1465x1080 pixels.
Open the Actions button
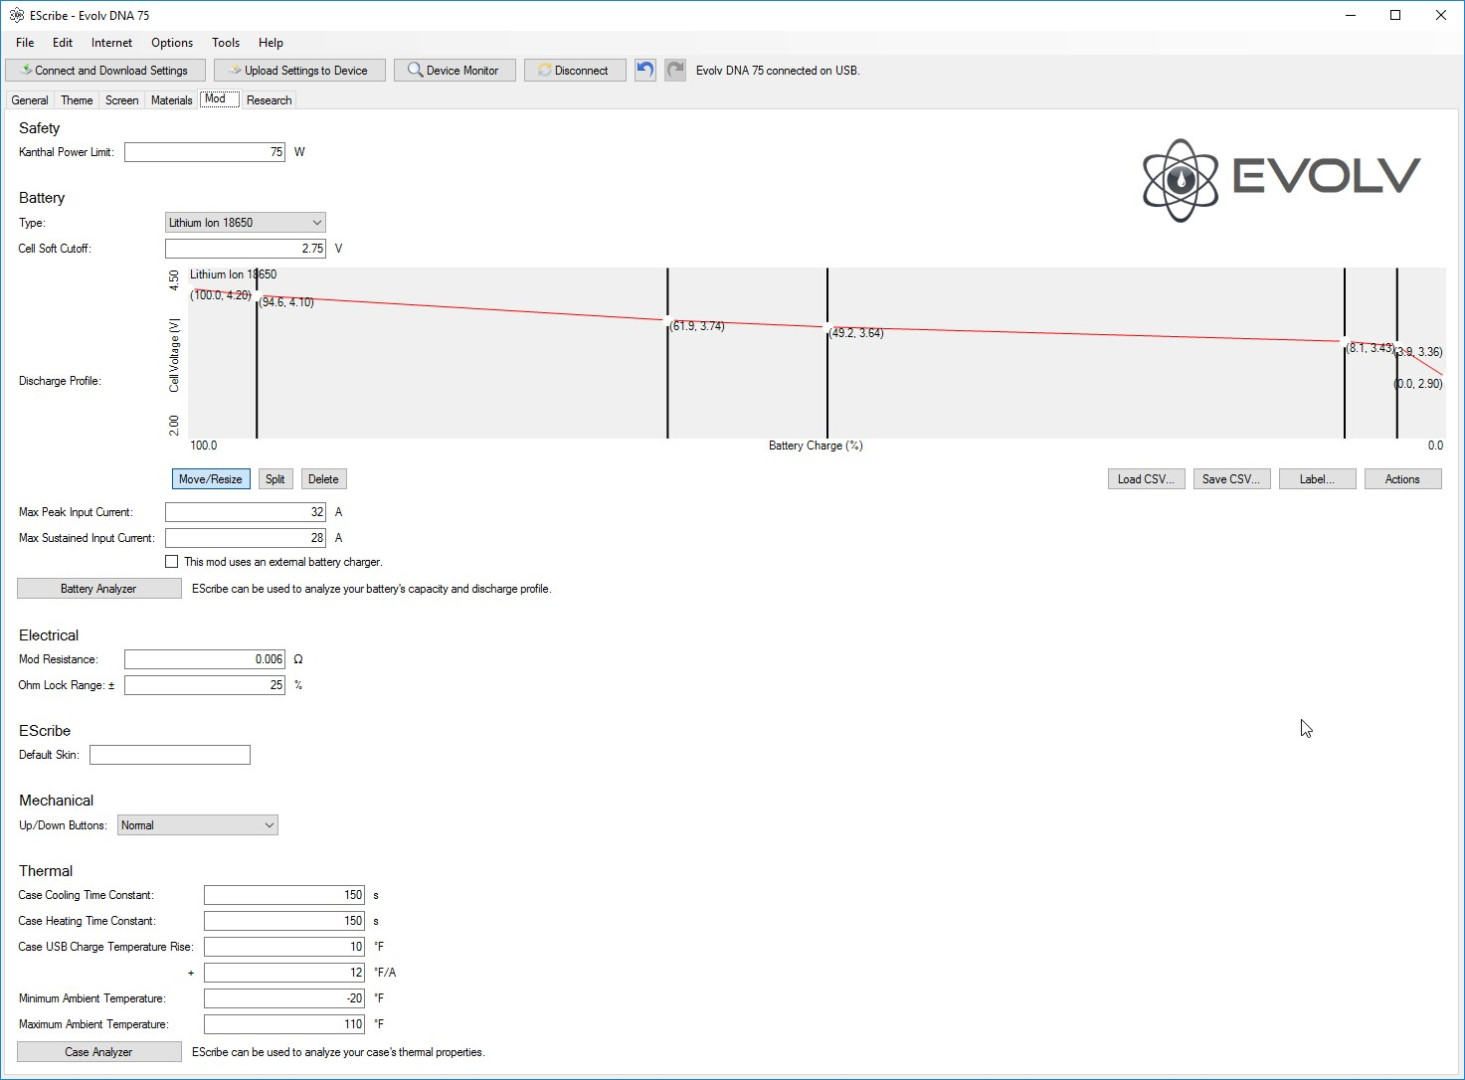point(1403,479)
